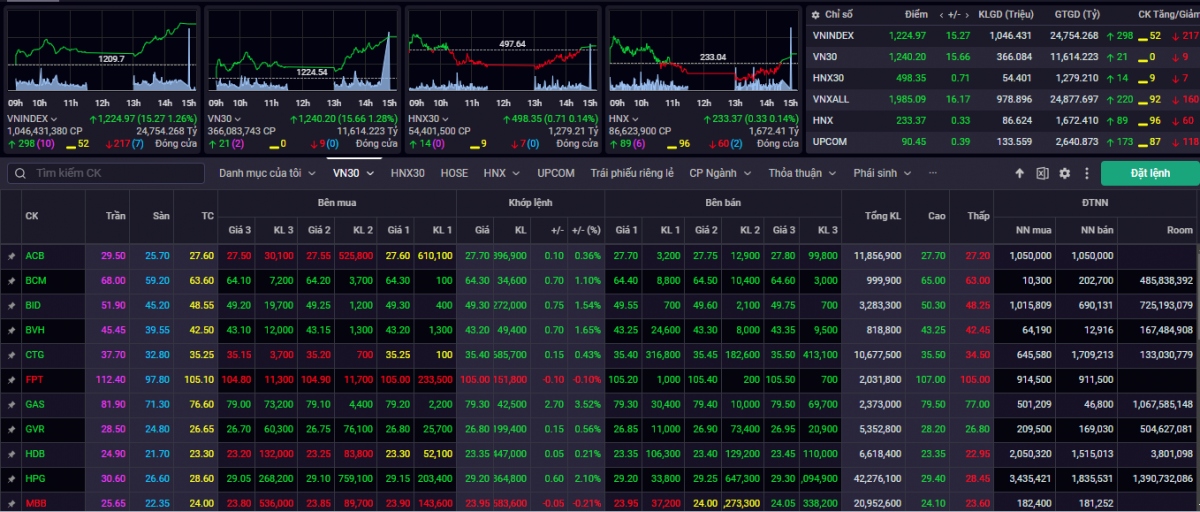The height and width of the screenshot is (512, 1200).
Task: Open the Phái sinh dropdown
Action: [x=881, y=173]
